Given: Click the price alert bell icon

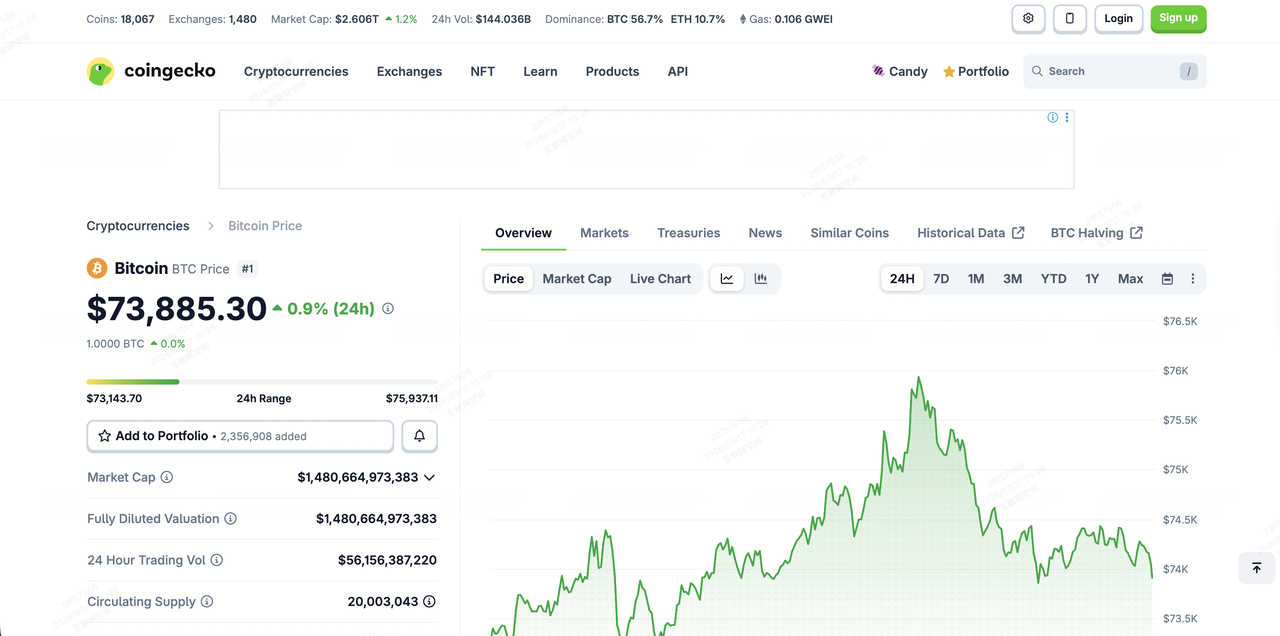Looking at the screenshot, I should pos(419,436).
